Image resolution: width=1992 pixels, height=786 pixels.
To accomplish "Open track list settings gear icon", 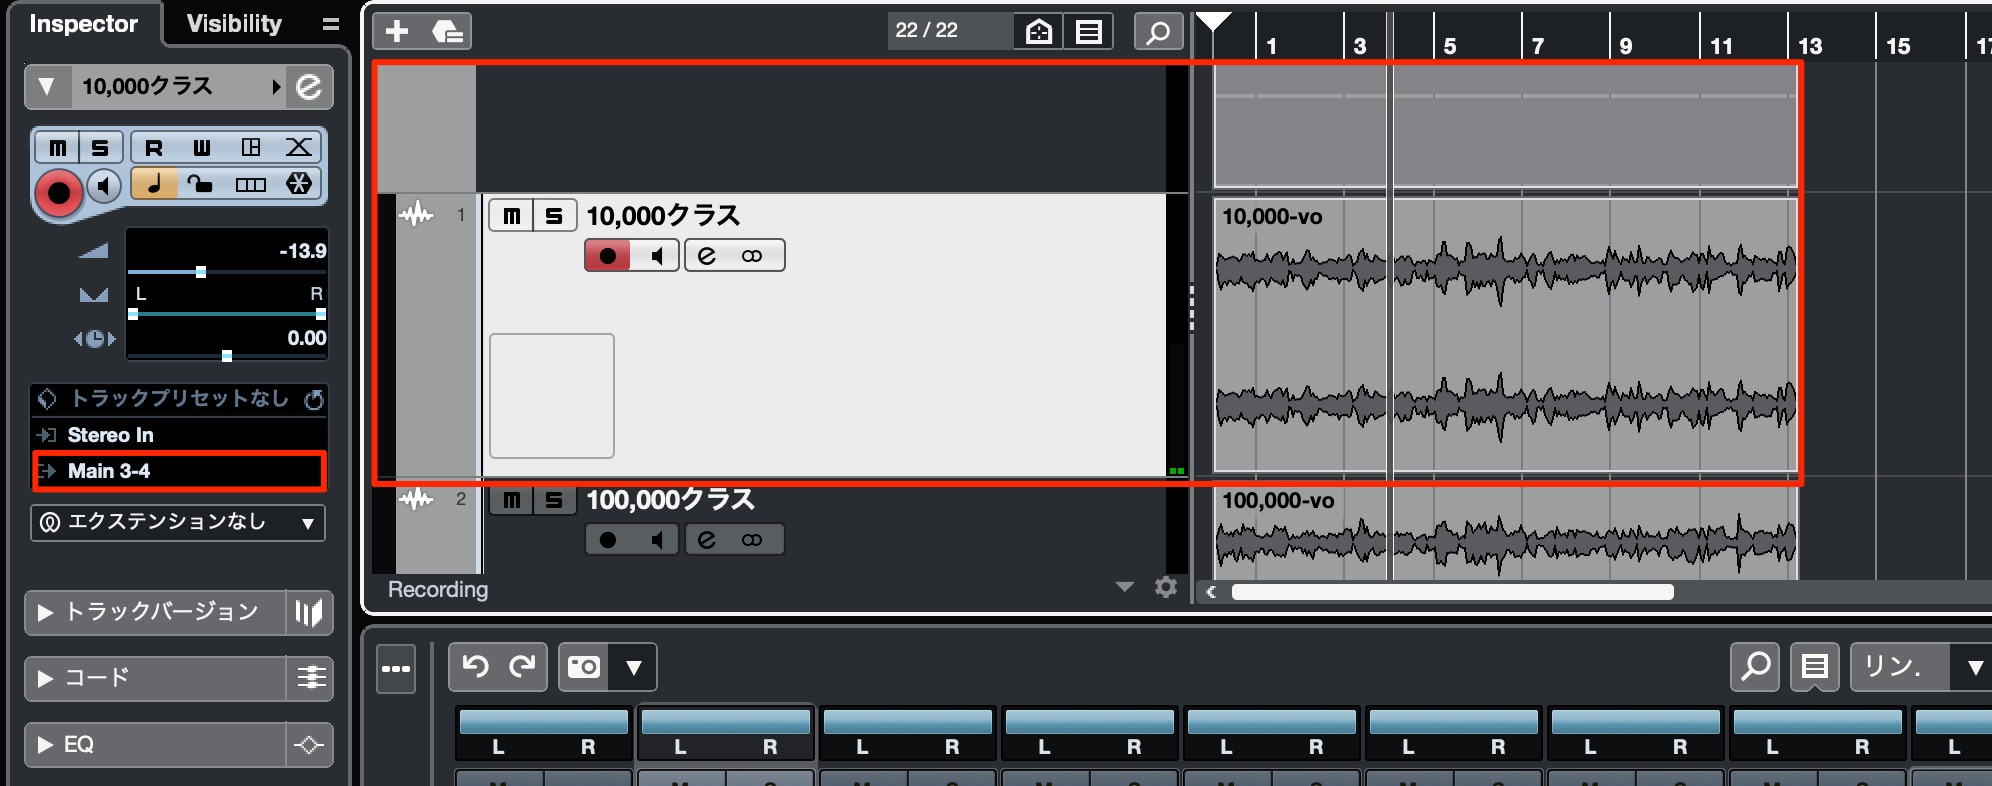I will point(1165,587).
